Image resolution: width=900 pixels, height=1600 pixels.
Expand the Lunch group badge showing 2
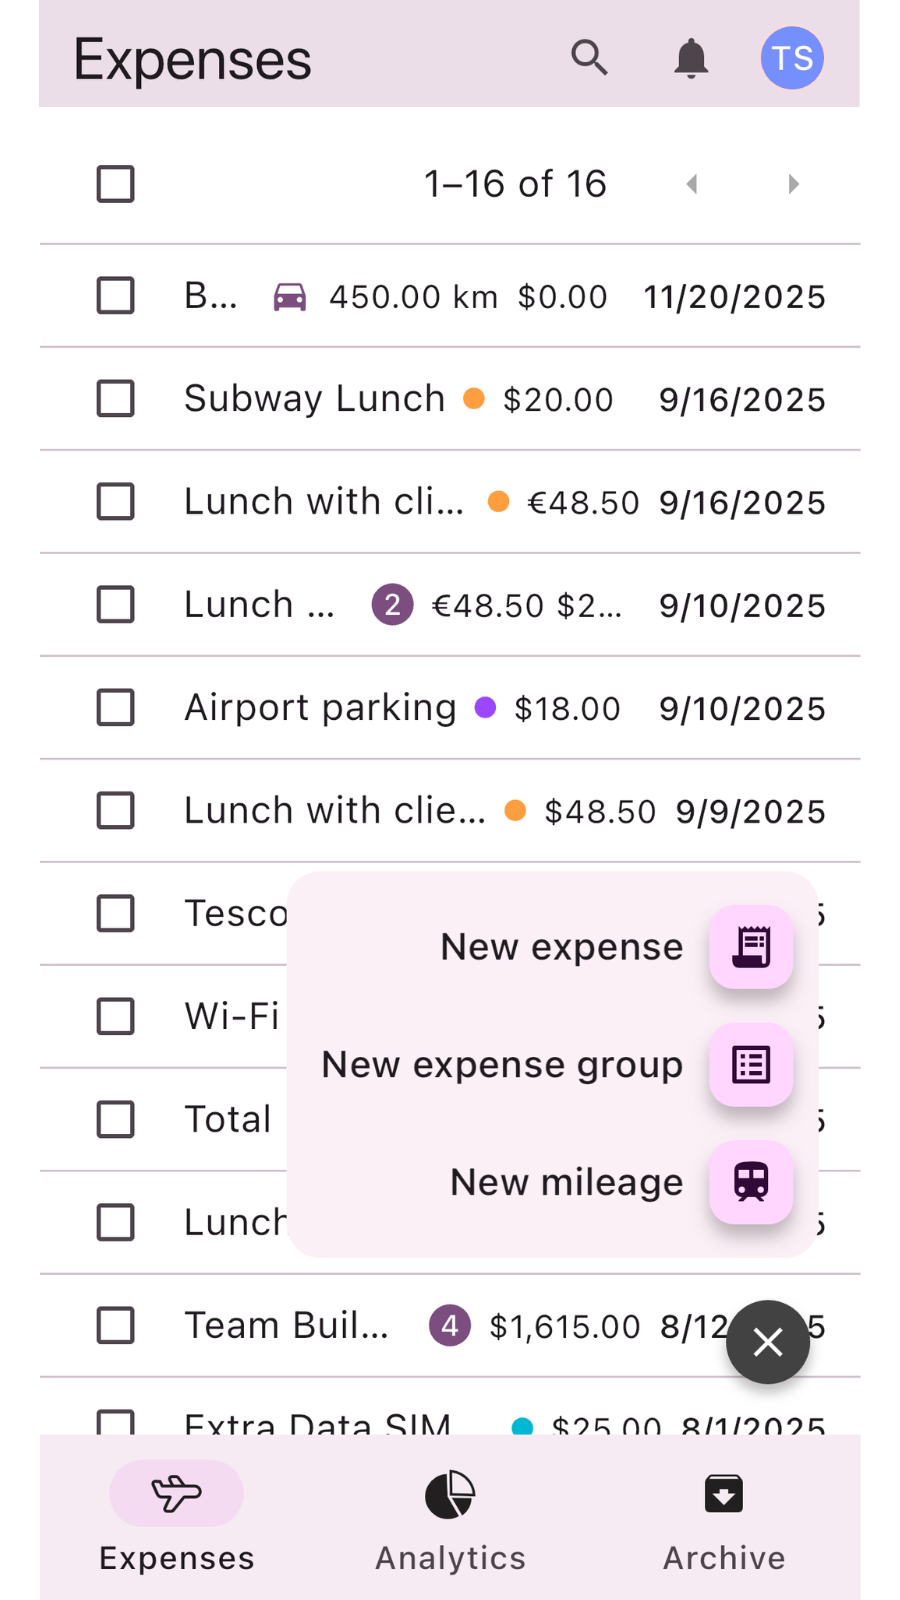coord(393,605)
